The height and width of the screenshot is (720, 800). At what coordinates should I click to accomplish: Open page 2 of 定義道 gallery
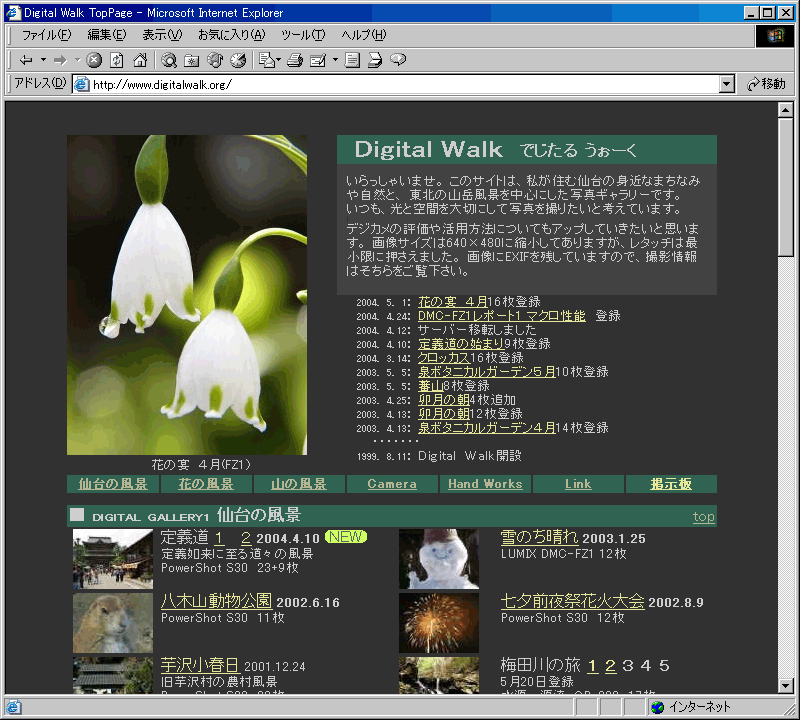[x=246, y=538]
